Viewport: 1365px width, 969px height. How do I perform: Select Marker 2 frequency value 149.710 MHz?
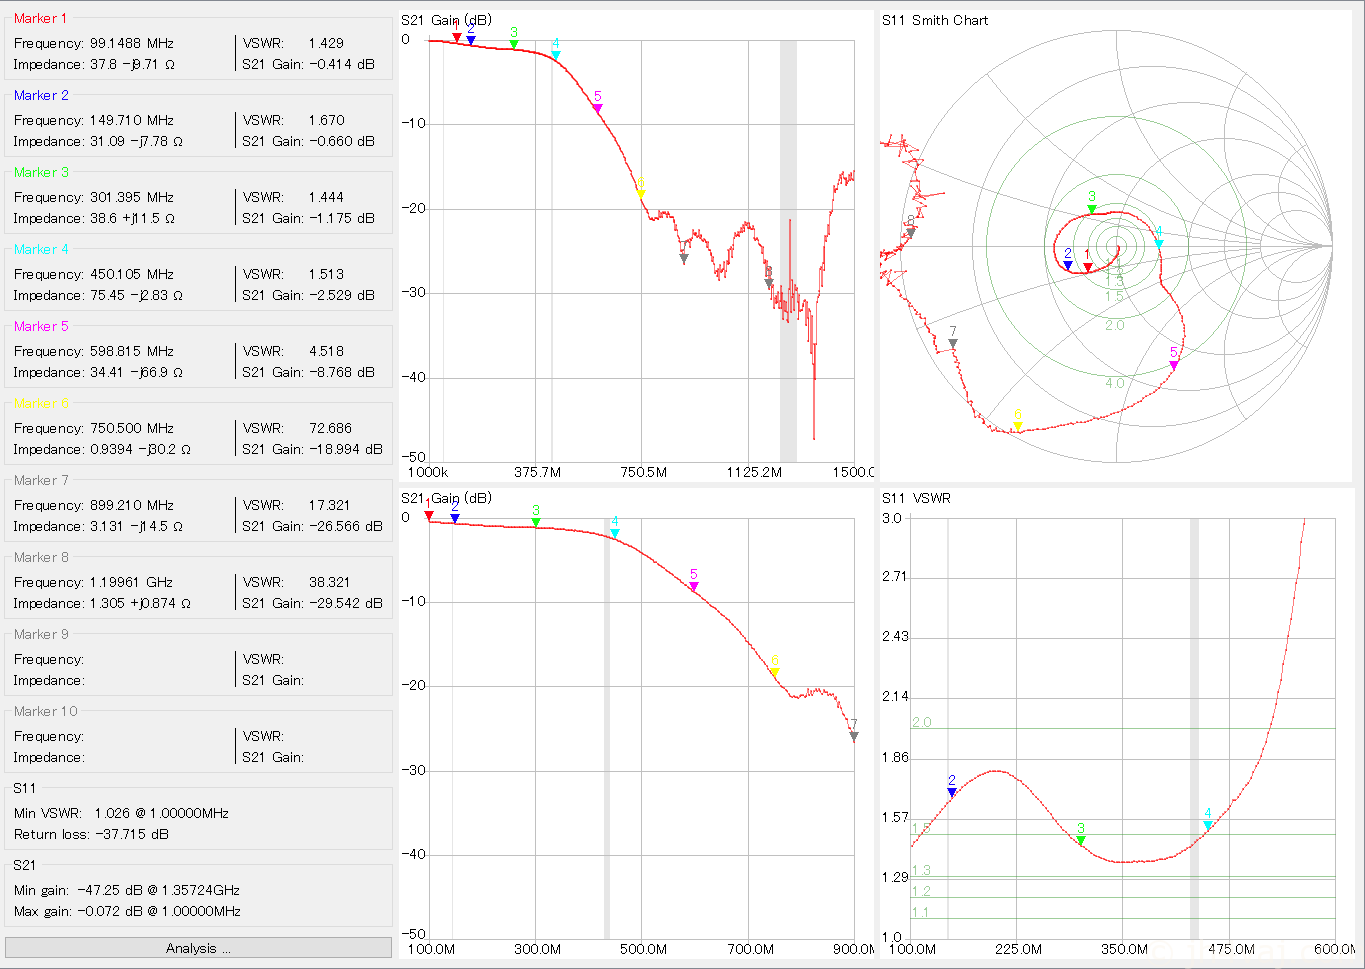tap(132, 120)
